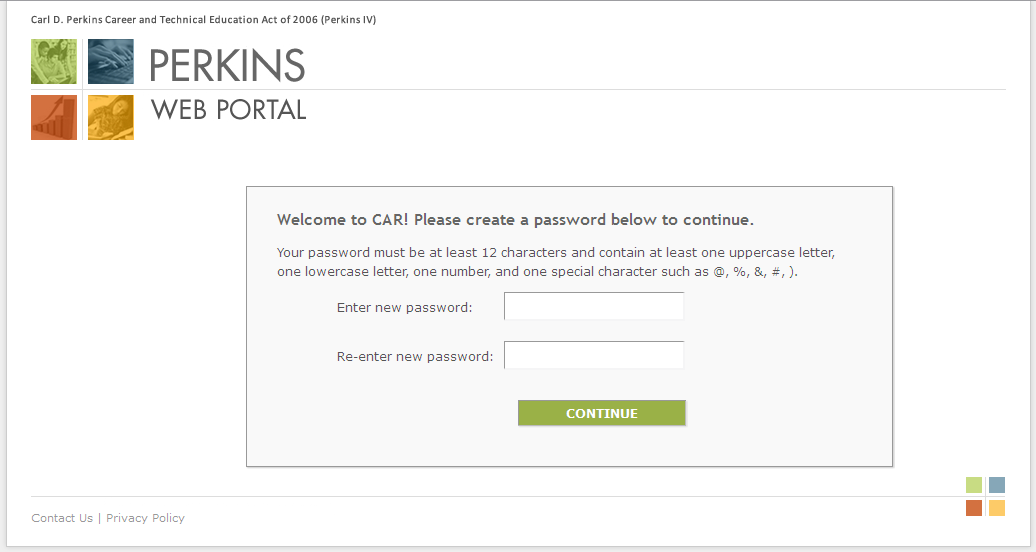Focus the Re-enter new password field

tap(594, 355)
